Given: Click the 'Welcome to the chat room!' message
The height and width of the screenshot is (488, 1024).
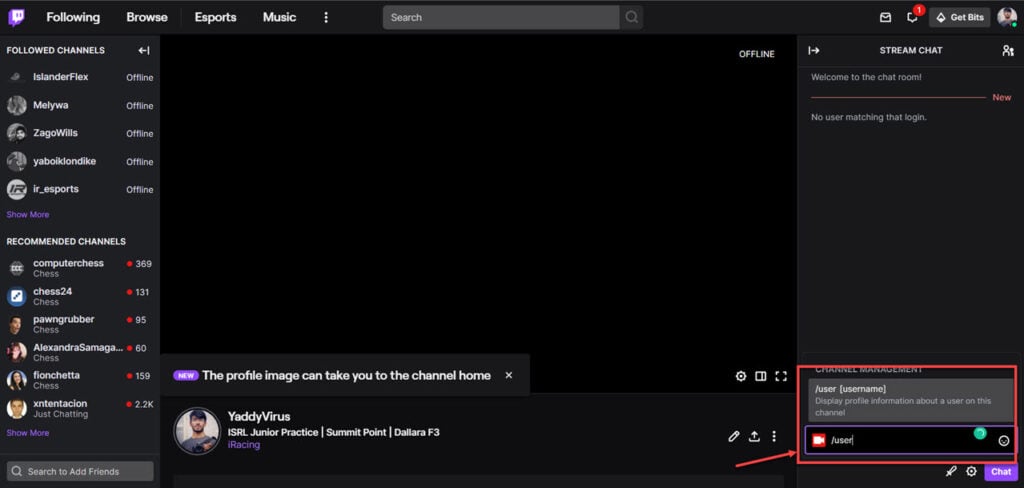Looking at the screenshot, I should pos(867,77).
